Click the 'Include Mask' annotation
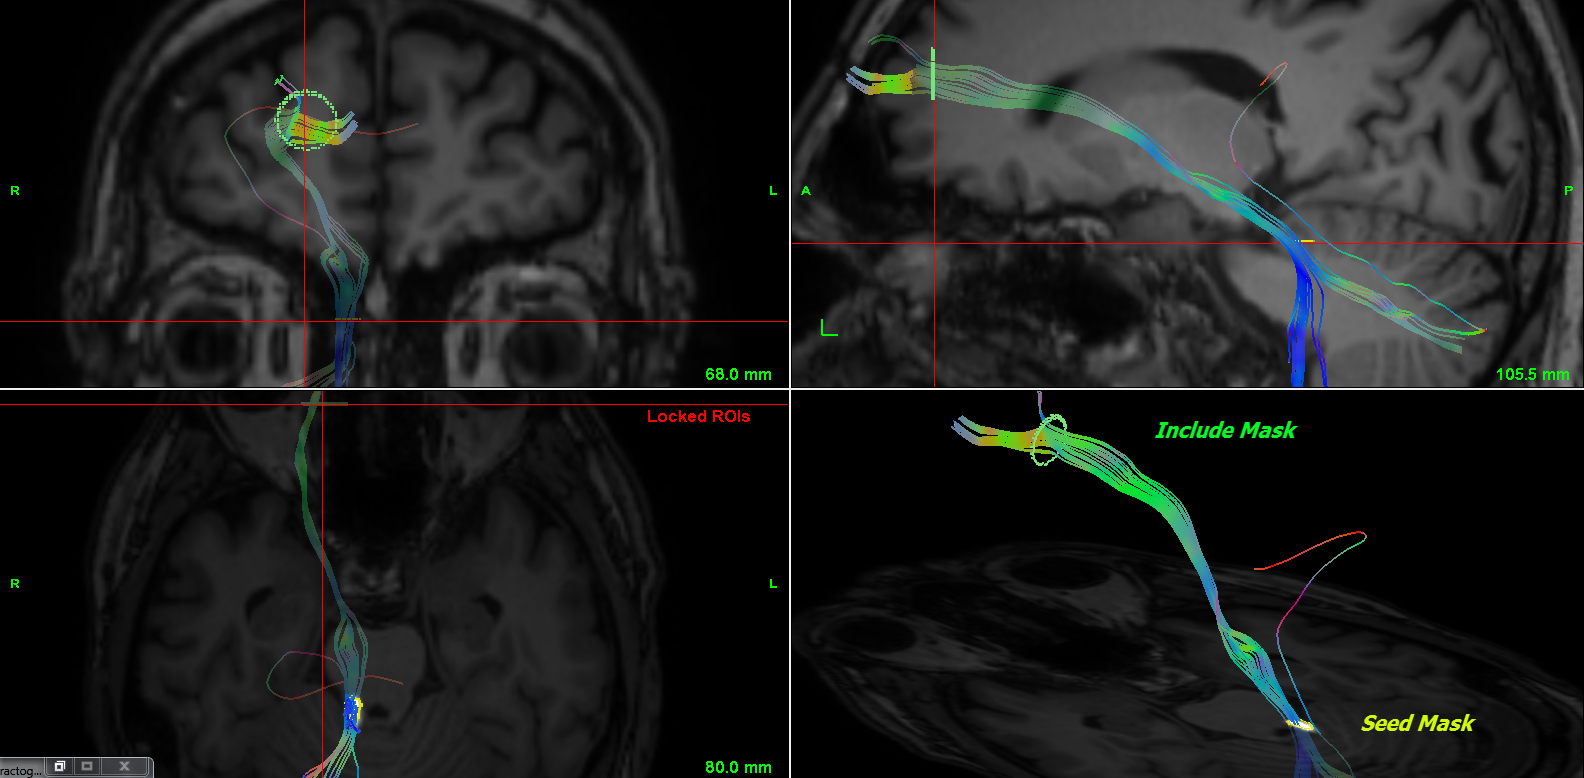1584x778 pixels. coord(1225,430)
